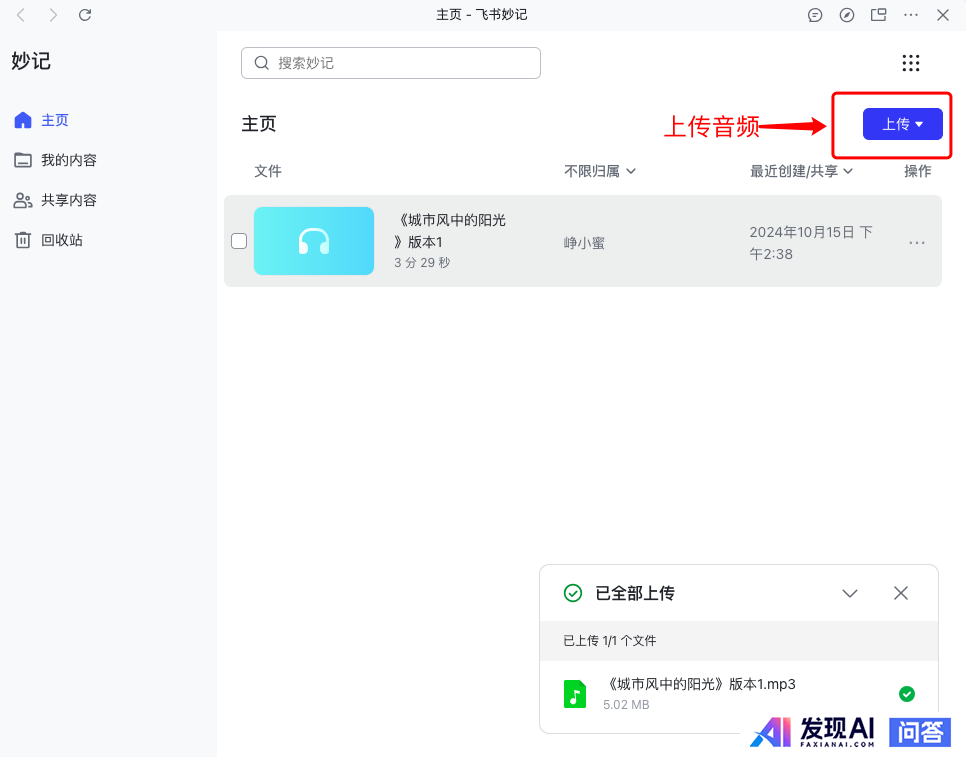Click the 搜索妙记 search field
Image resolution: width=966 pixels, height=757 pixels.
click(x=391, y=63)
